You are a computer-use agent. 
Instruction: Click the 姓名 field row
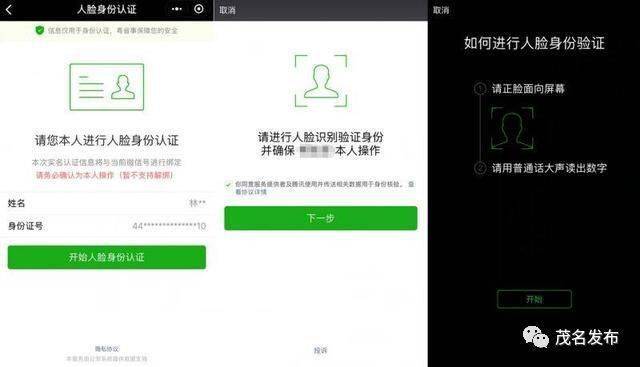(107, 203)
